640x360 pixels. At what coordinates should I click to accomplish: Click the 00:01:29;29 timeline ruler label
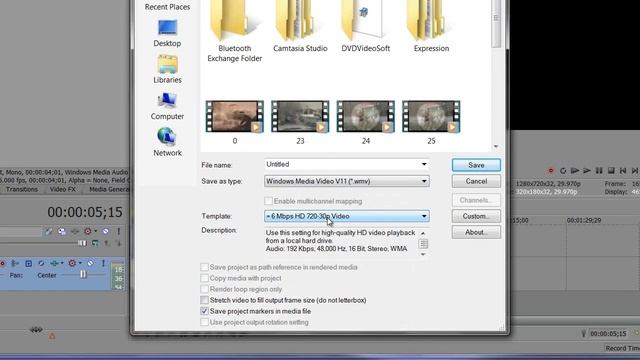tap(584, 220)
